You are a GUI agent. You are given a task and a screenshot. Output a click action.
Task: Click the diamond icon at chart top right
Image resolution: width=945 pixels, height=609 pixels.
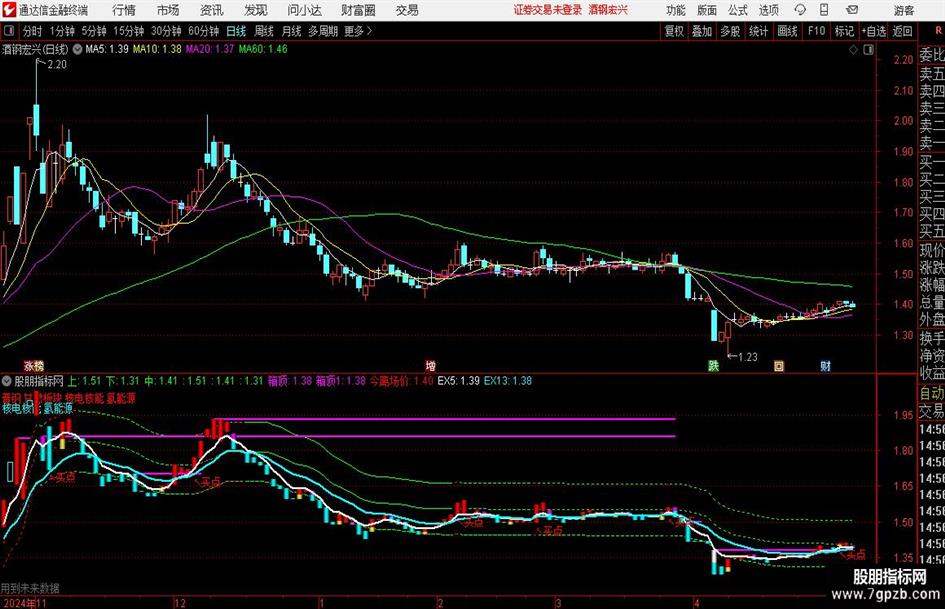(853, 50)
